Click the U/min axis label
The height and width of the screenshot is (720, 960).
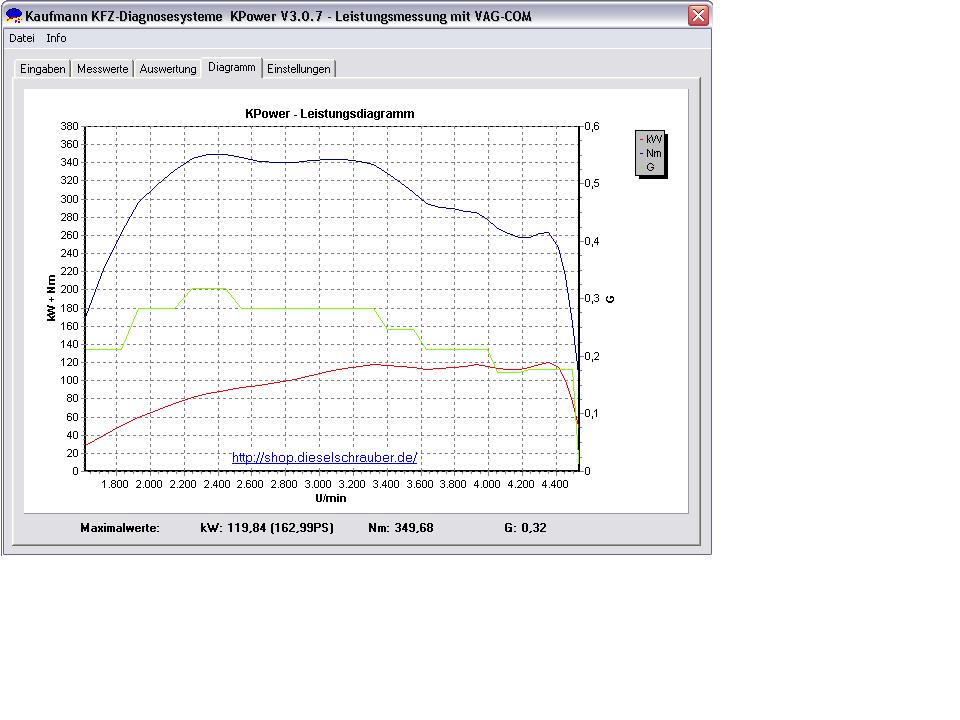[331, 498]
